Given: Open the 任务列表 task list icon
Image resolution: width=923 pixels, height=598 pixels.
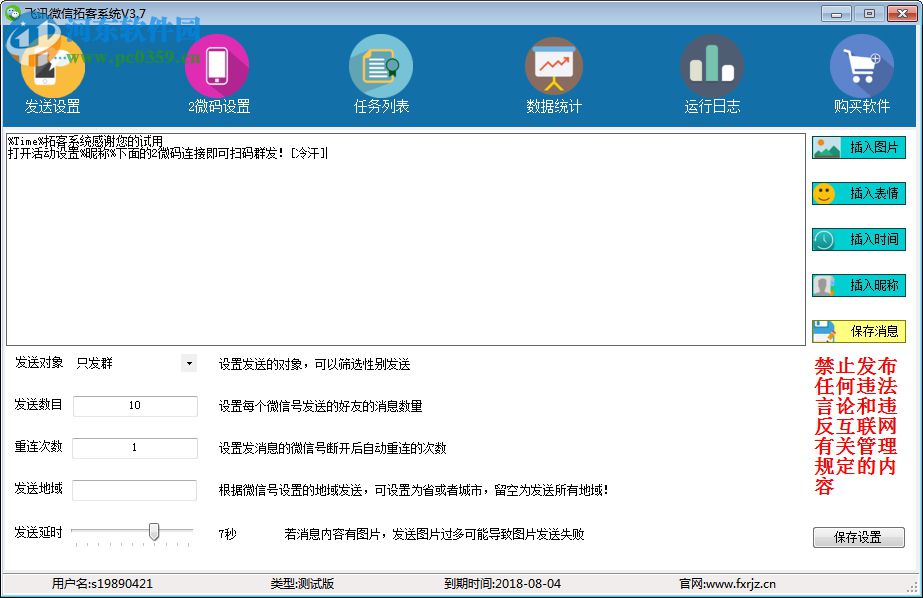Looking at the screenshot, I should 381,66.
